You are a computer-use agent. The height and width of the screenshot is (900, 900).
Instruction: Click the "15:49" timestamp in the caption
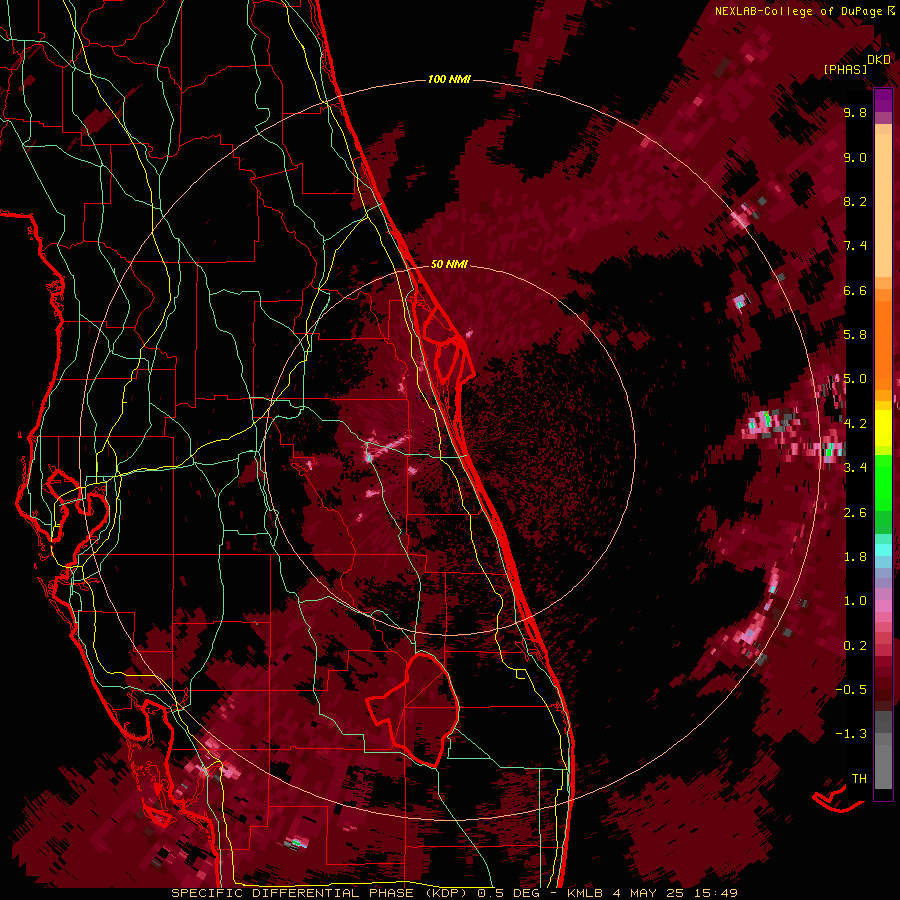coord(716,893)
